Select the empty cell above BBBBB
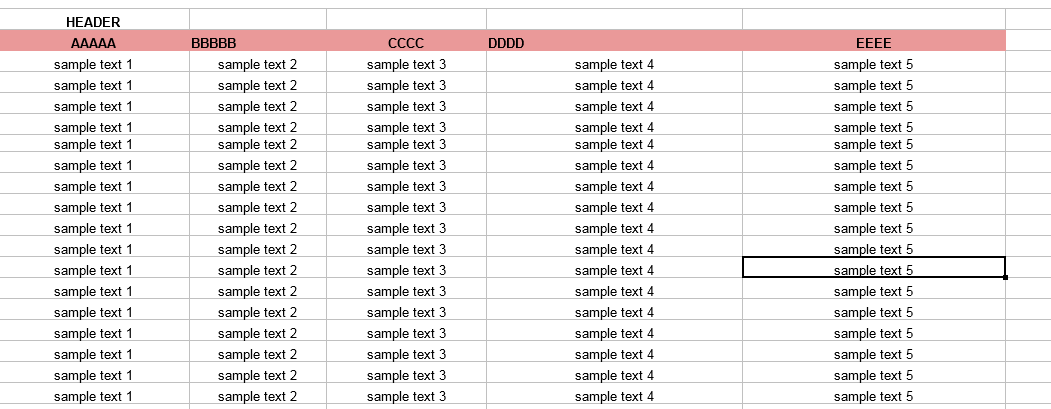The height and width of the screenshot is (409, 1051). [x=257, y=20]
